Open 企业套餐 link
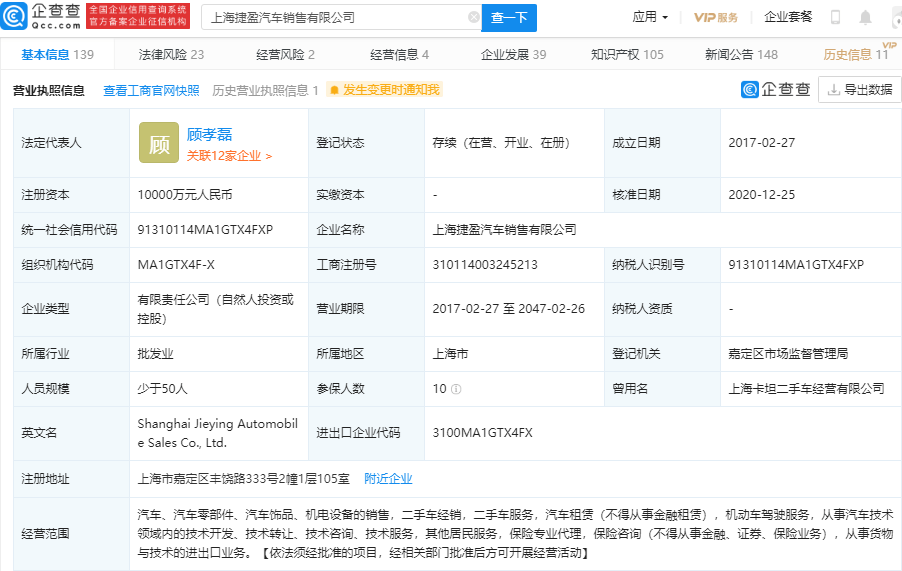 [788, 17]
